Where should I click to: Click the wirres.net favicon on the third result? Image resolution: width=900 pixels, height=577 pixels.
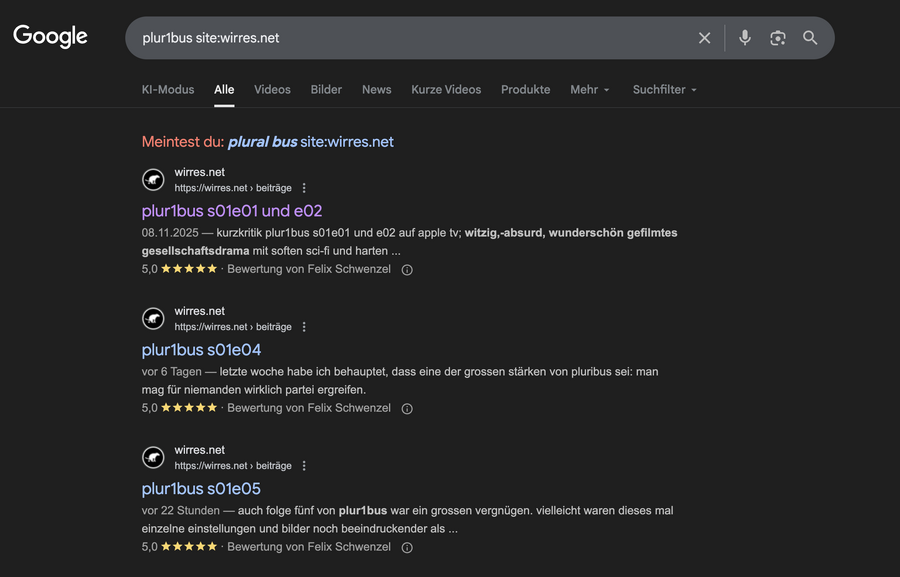[153, 457]
